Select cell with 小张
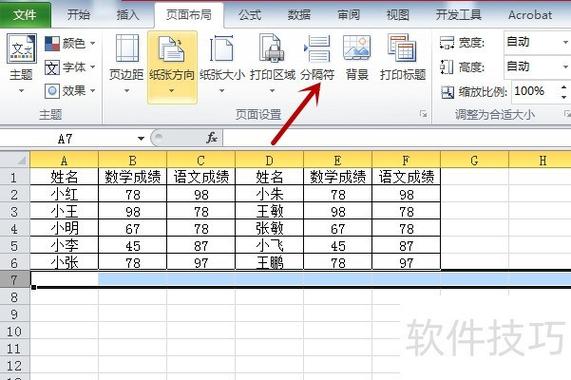This screenshot has width=571, height=380. click(64, 262)
